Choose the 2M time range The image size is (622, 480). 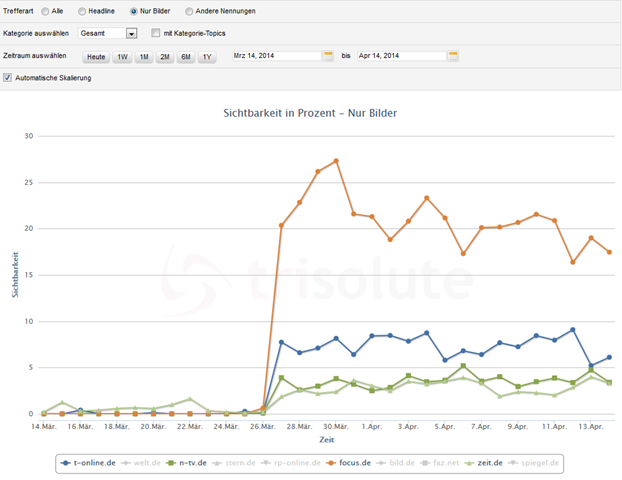(165, 57)
